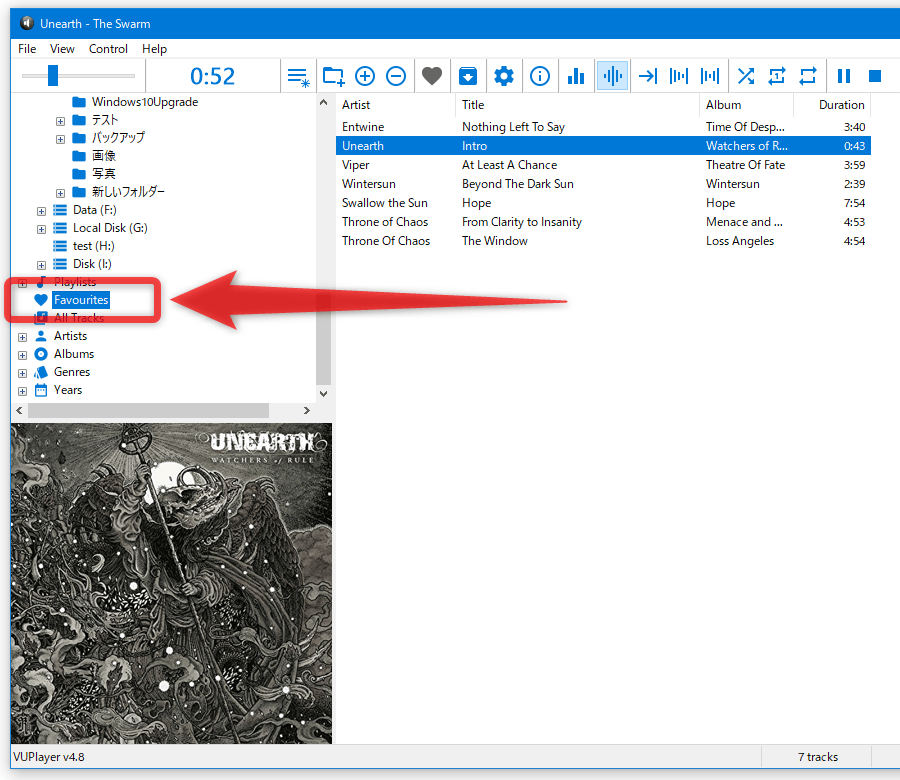The image size is (900, 780).
Task: Adjust the volume slider handle
Action: (53, 75)
